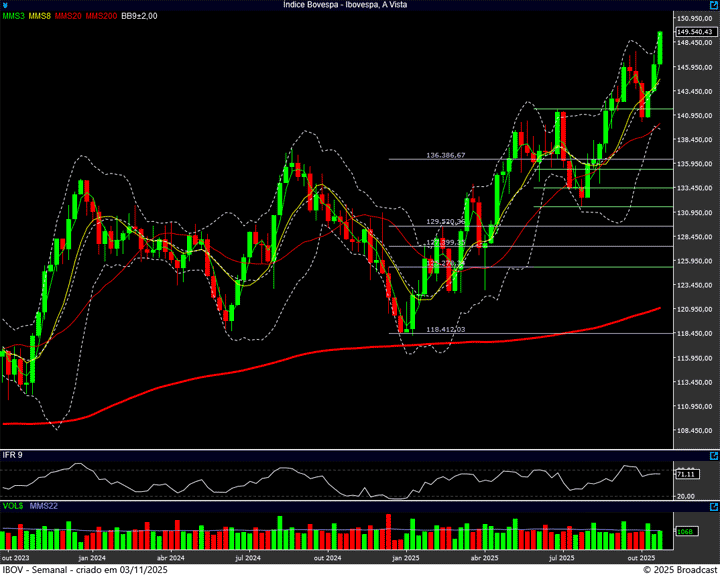The height and width of the screenshot is (575, 720).
Task: Click the 129.520,36 retracement level label
Action: tap(446, 222)
